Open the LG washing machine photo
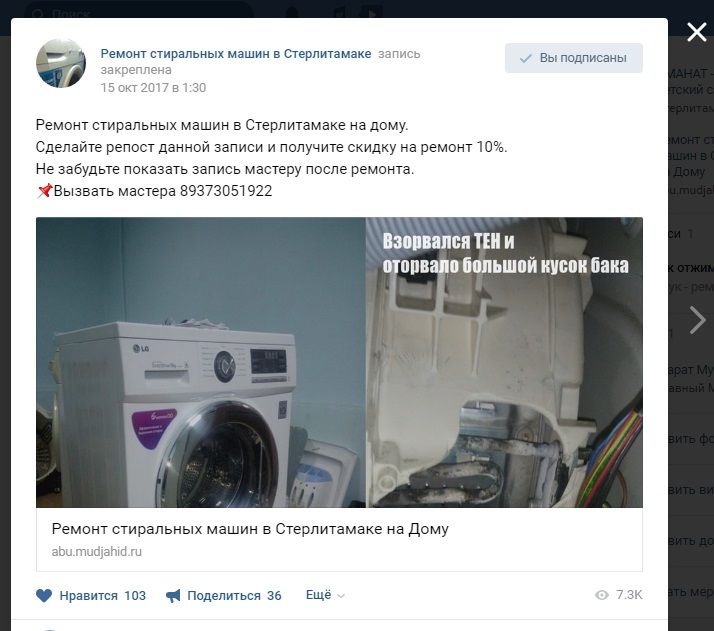This screenshot has width=714, height=631. [200, 362]
